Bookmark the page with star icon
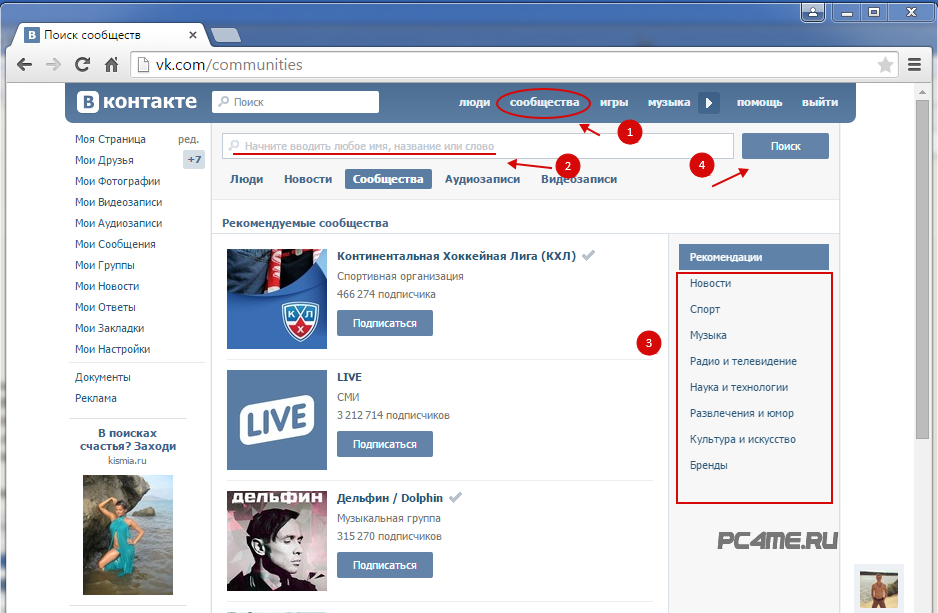 tap(885, 65)
